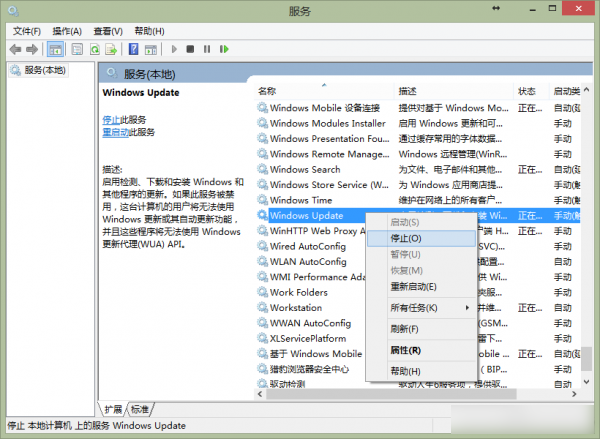The width and height of the screenshot is (600, 439).
Task: Select 服务(本地) in the left tree
Action: 39,70
